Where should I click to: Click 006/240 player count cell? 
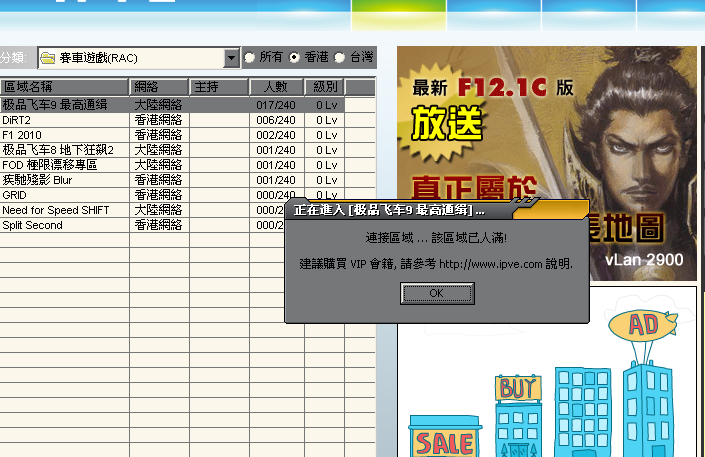click(x=276, y=120)
